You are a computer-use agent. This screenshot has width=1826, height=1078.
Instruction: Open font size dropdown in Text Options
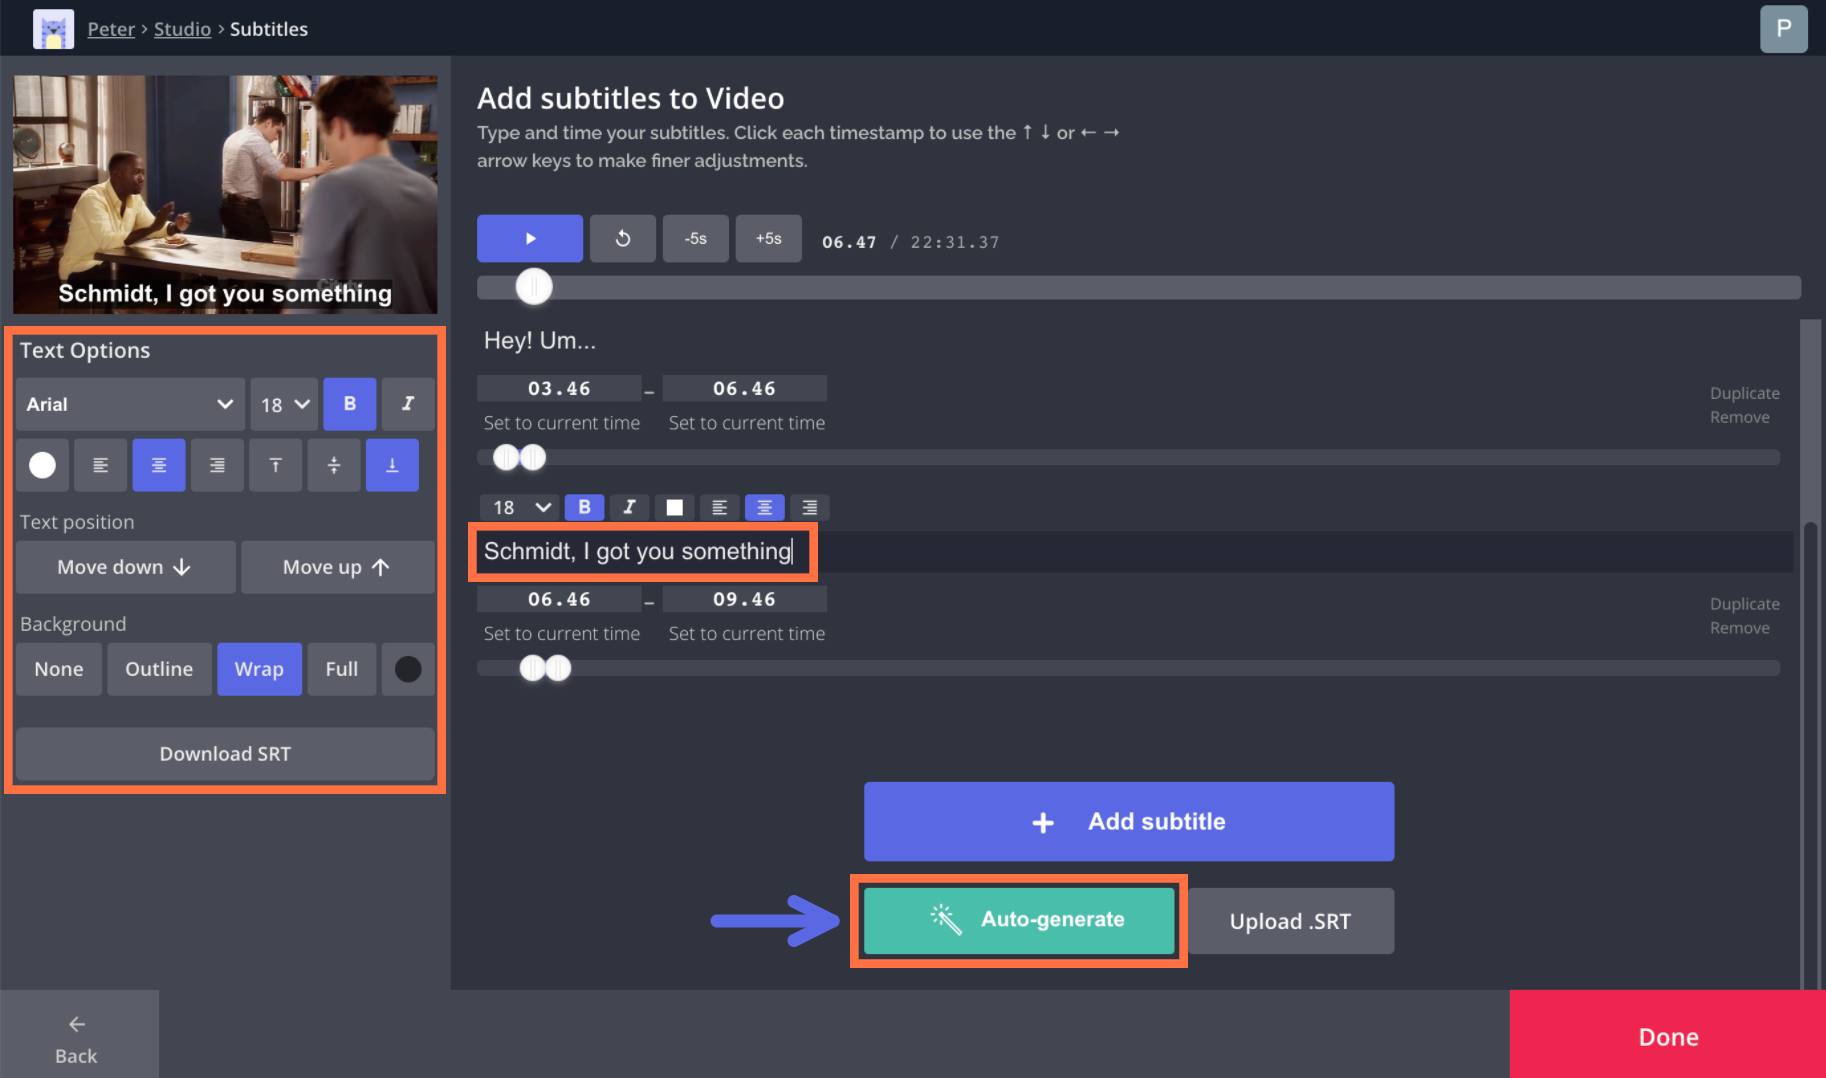tap(284, 404)
